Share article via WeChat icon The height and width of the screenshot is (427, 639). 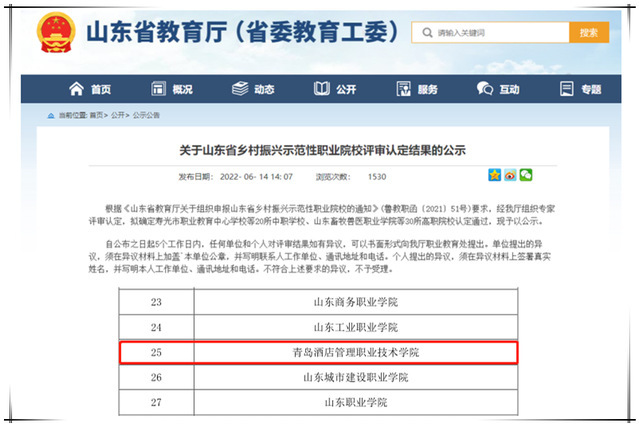pyautogui.click(x=526, y=175)
